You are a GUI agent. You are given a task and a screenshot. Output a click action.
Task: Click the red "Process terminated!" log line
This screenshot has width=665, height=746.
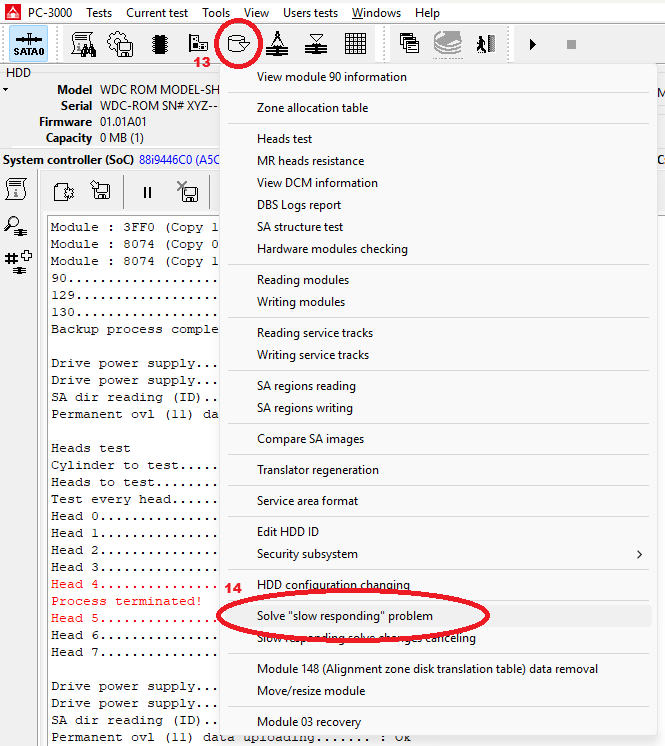coord(126,601)
